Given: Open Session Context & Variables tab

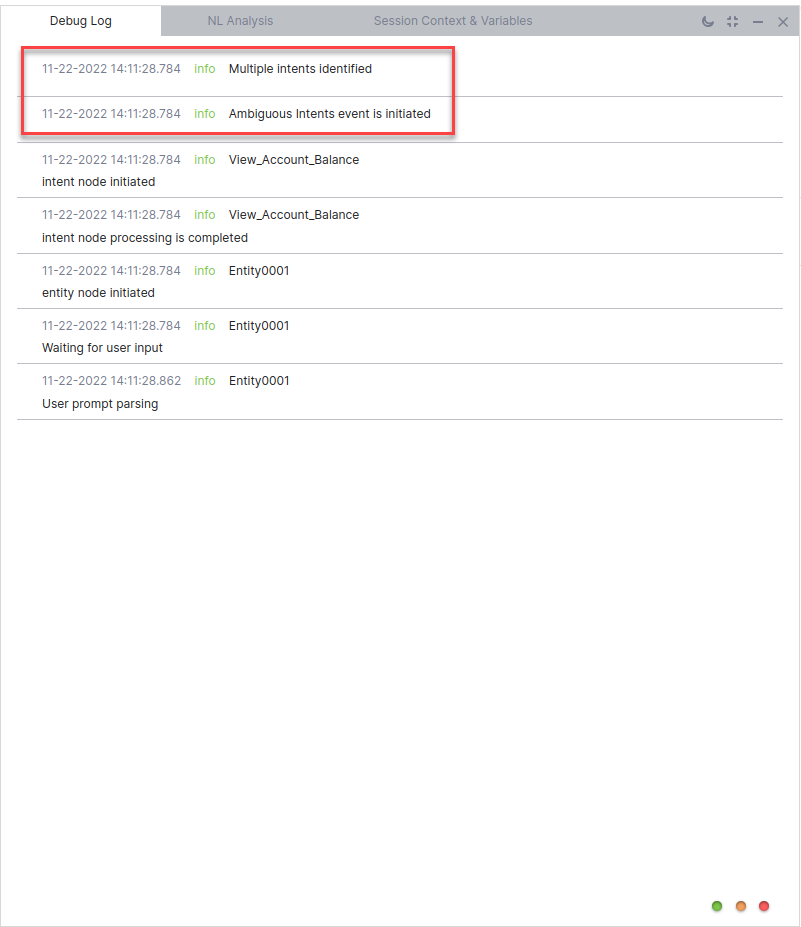Looking at the screenshot, I should coord(453,21).
